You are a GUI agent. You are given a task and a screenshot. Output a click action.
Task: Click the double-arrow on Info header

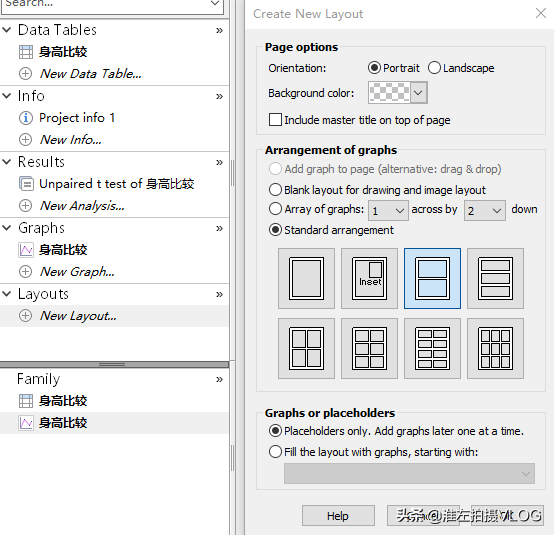pyautogui.click(x=219, y=96)
